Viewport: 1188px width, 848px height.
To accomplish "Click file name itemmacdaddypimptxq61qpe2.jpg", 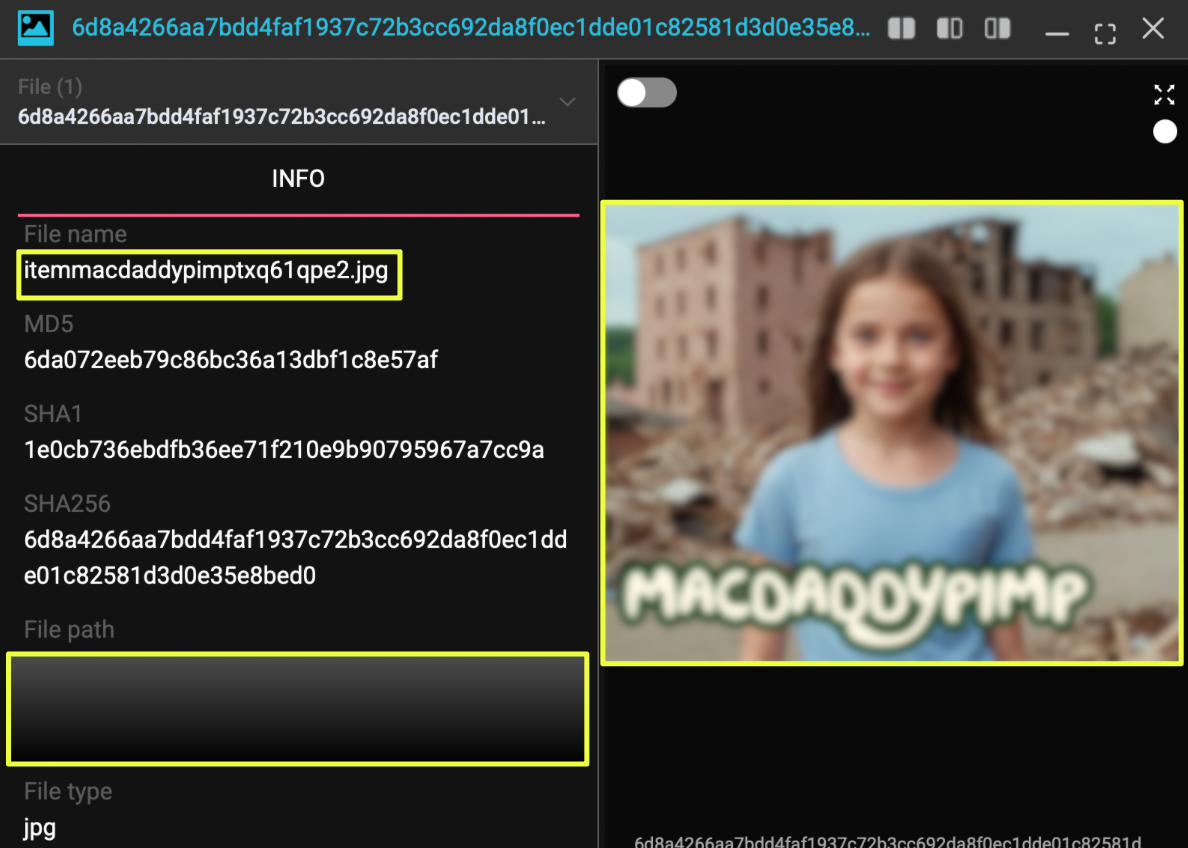I will 206,270.
